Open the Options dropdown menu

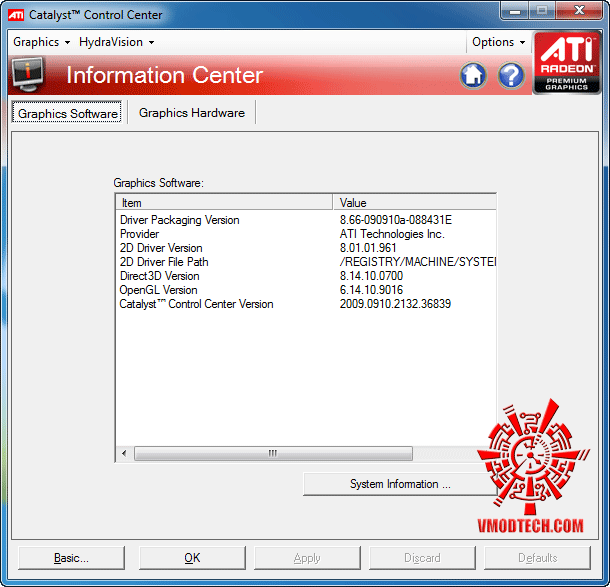[x=498, y=42]
